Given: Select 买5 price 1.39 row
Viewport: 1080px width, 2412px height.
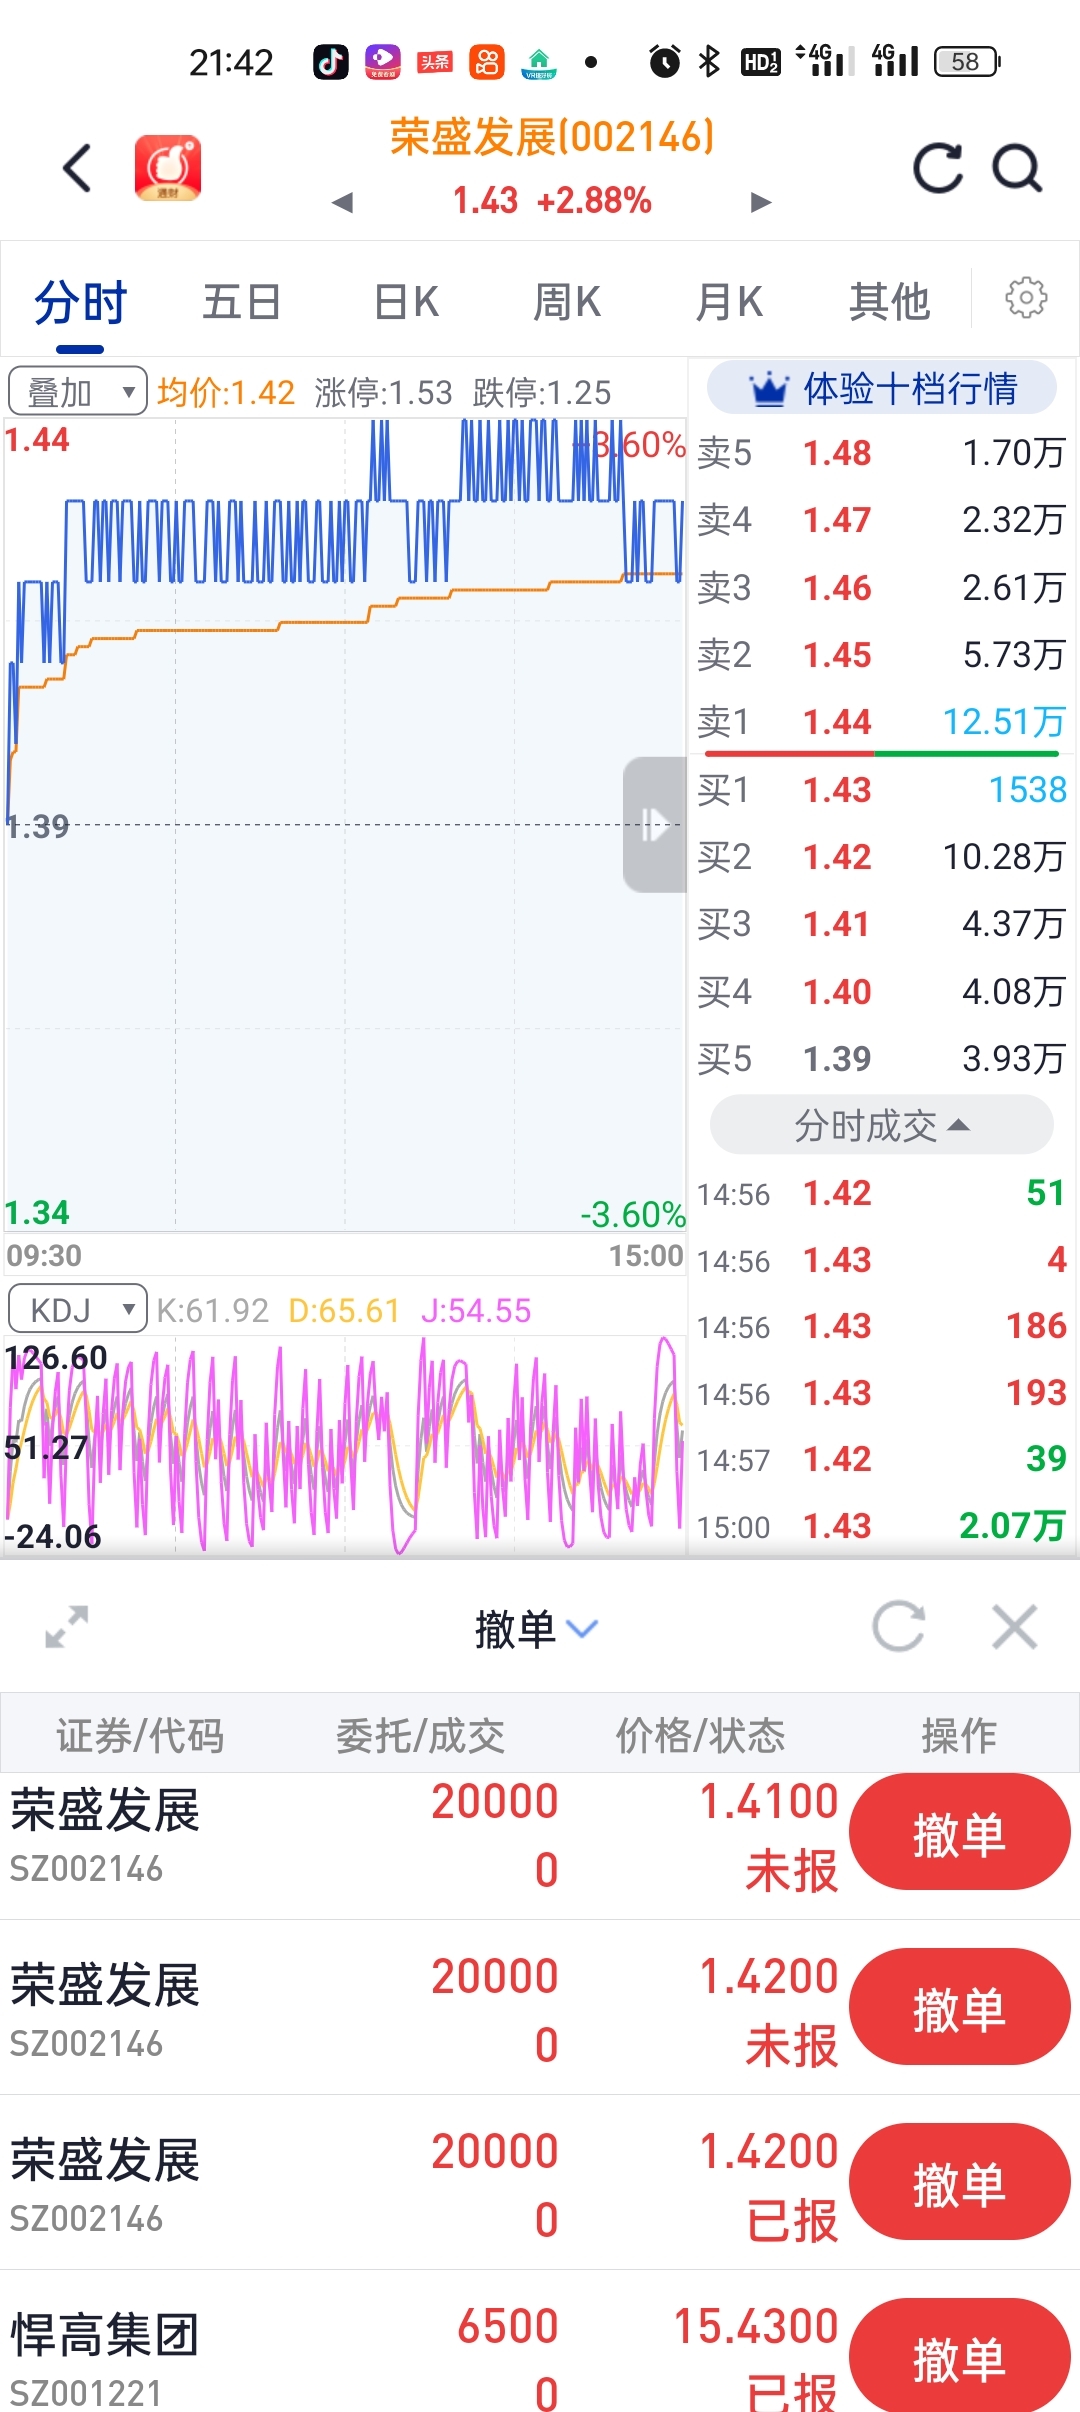Looking at the screenshot, I should (881, 1059).
